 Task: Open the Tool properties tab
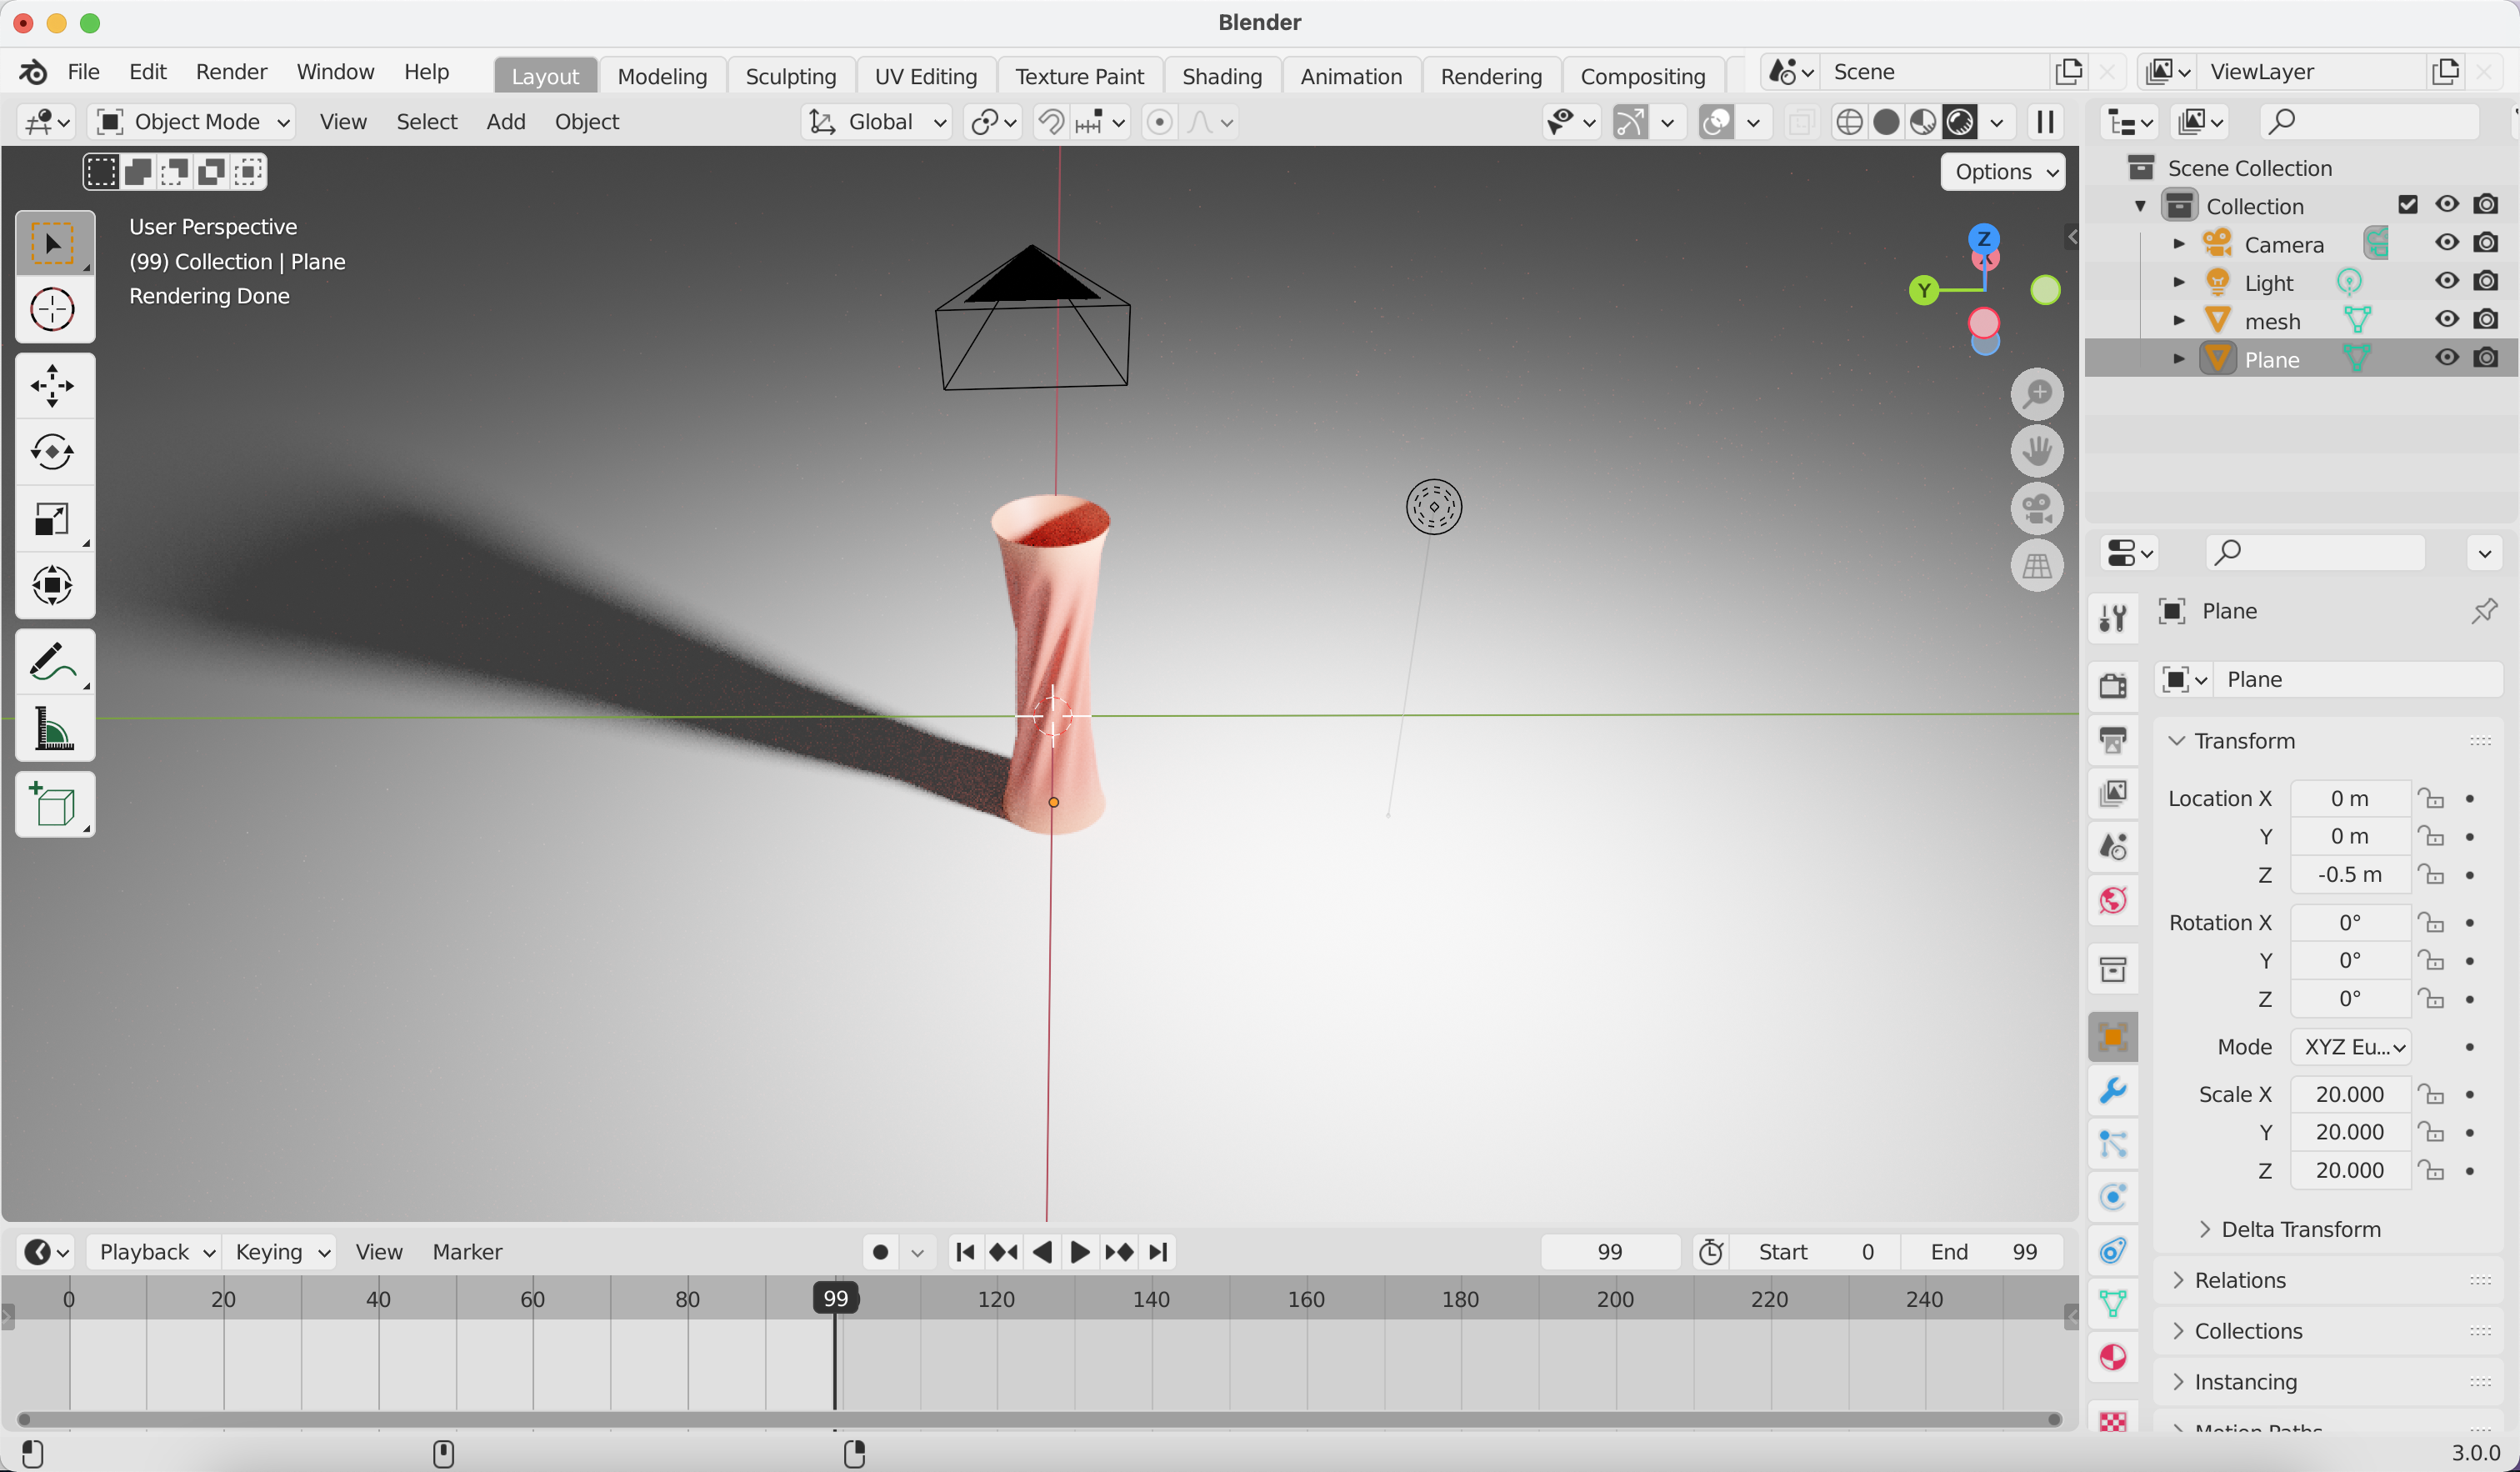2113,617
